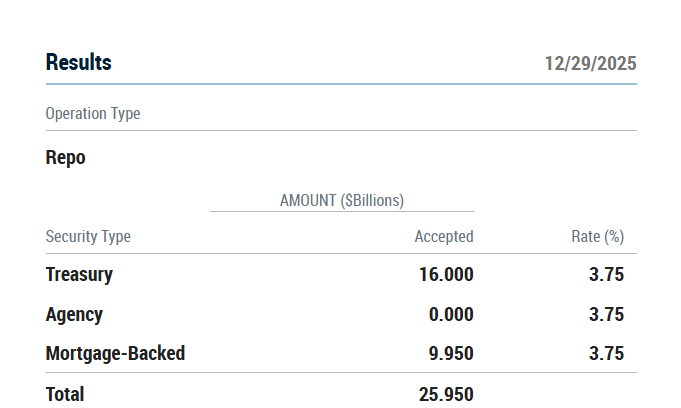Select the Total row label
Viewport: 681px width, 408px height.
(x=65, y=394)
